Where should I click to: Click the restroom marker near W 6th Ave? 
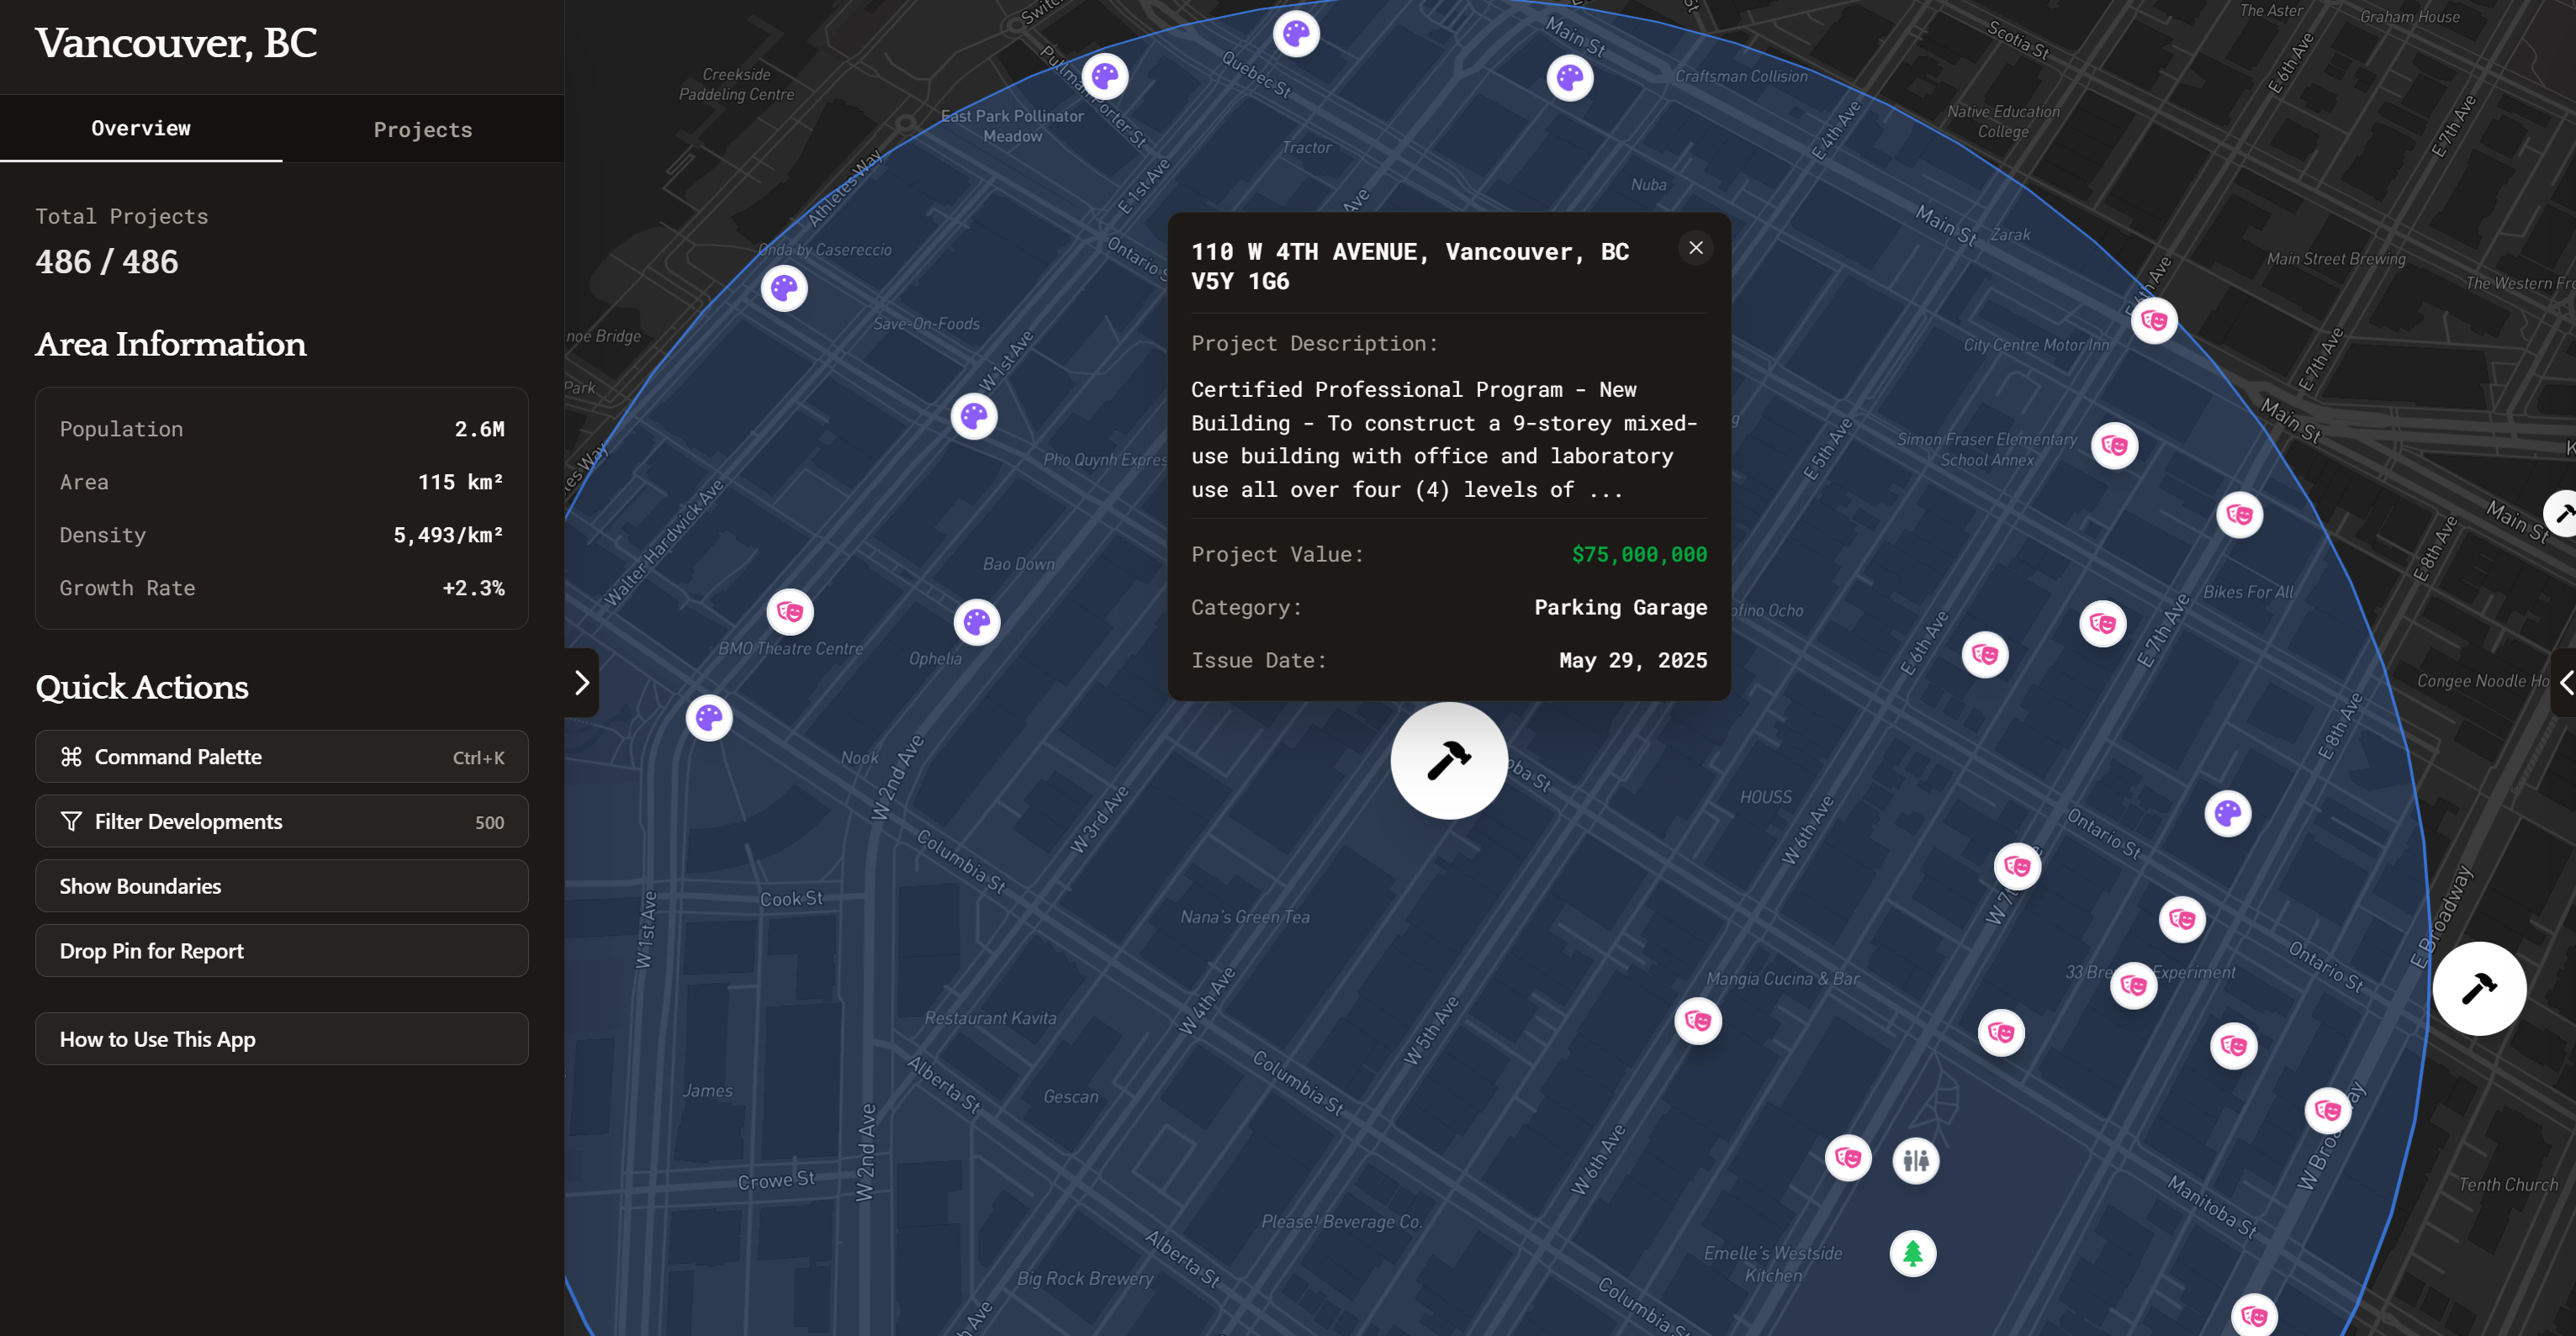tap(1915, 1160)
